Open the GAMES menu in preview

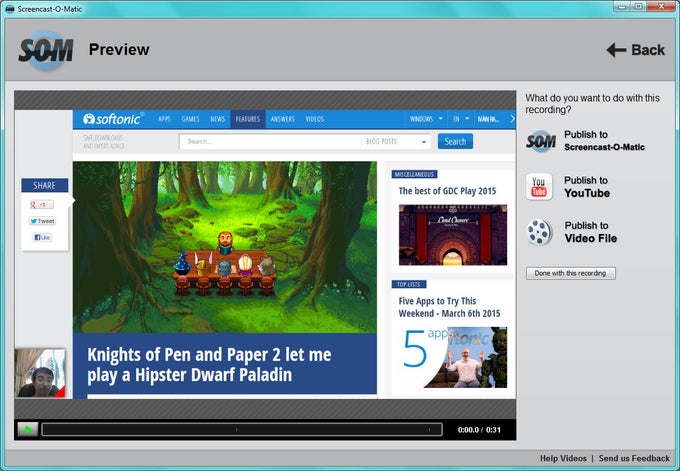click(190, 119)
